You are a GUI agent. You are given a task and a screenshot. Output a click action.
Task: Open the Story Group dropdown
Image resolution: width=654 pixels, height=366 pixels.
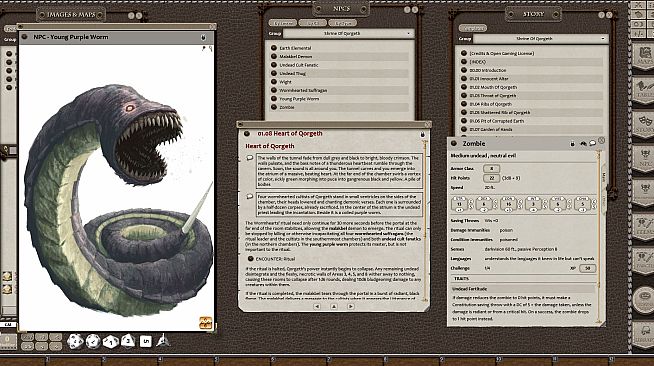[x=540, y=38]
